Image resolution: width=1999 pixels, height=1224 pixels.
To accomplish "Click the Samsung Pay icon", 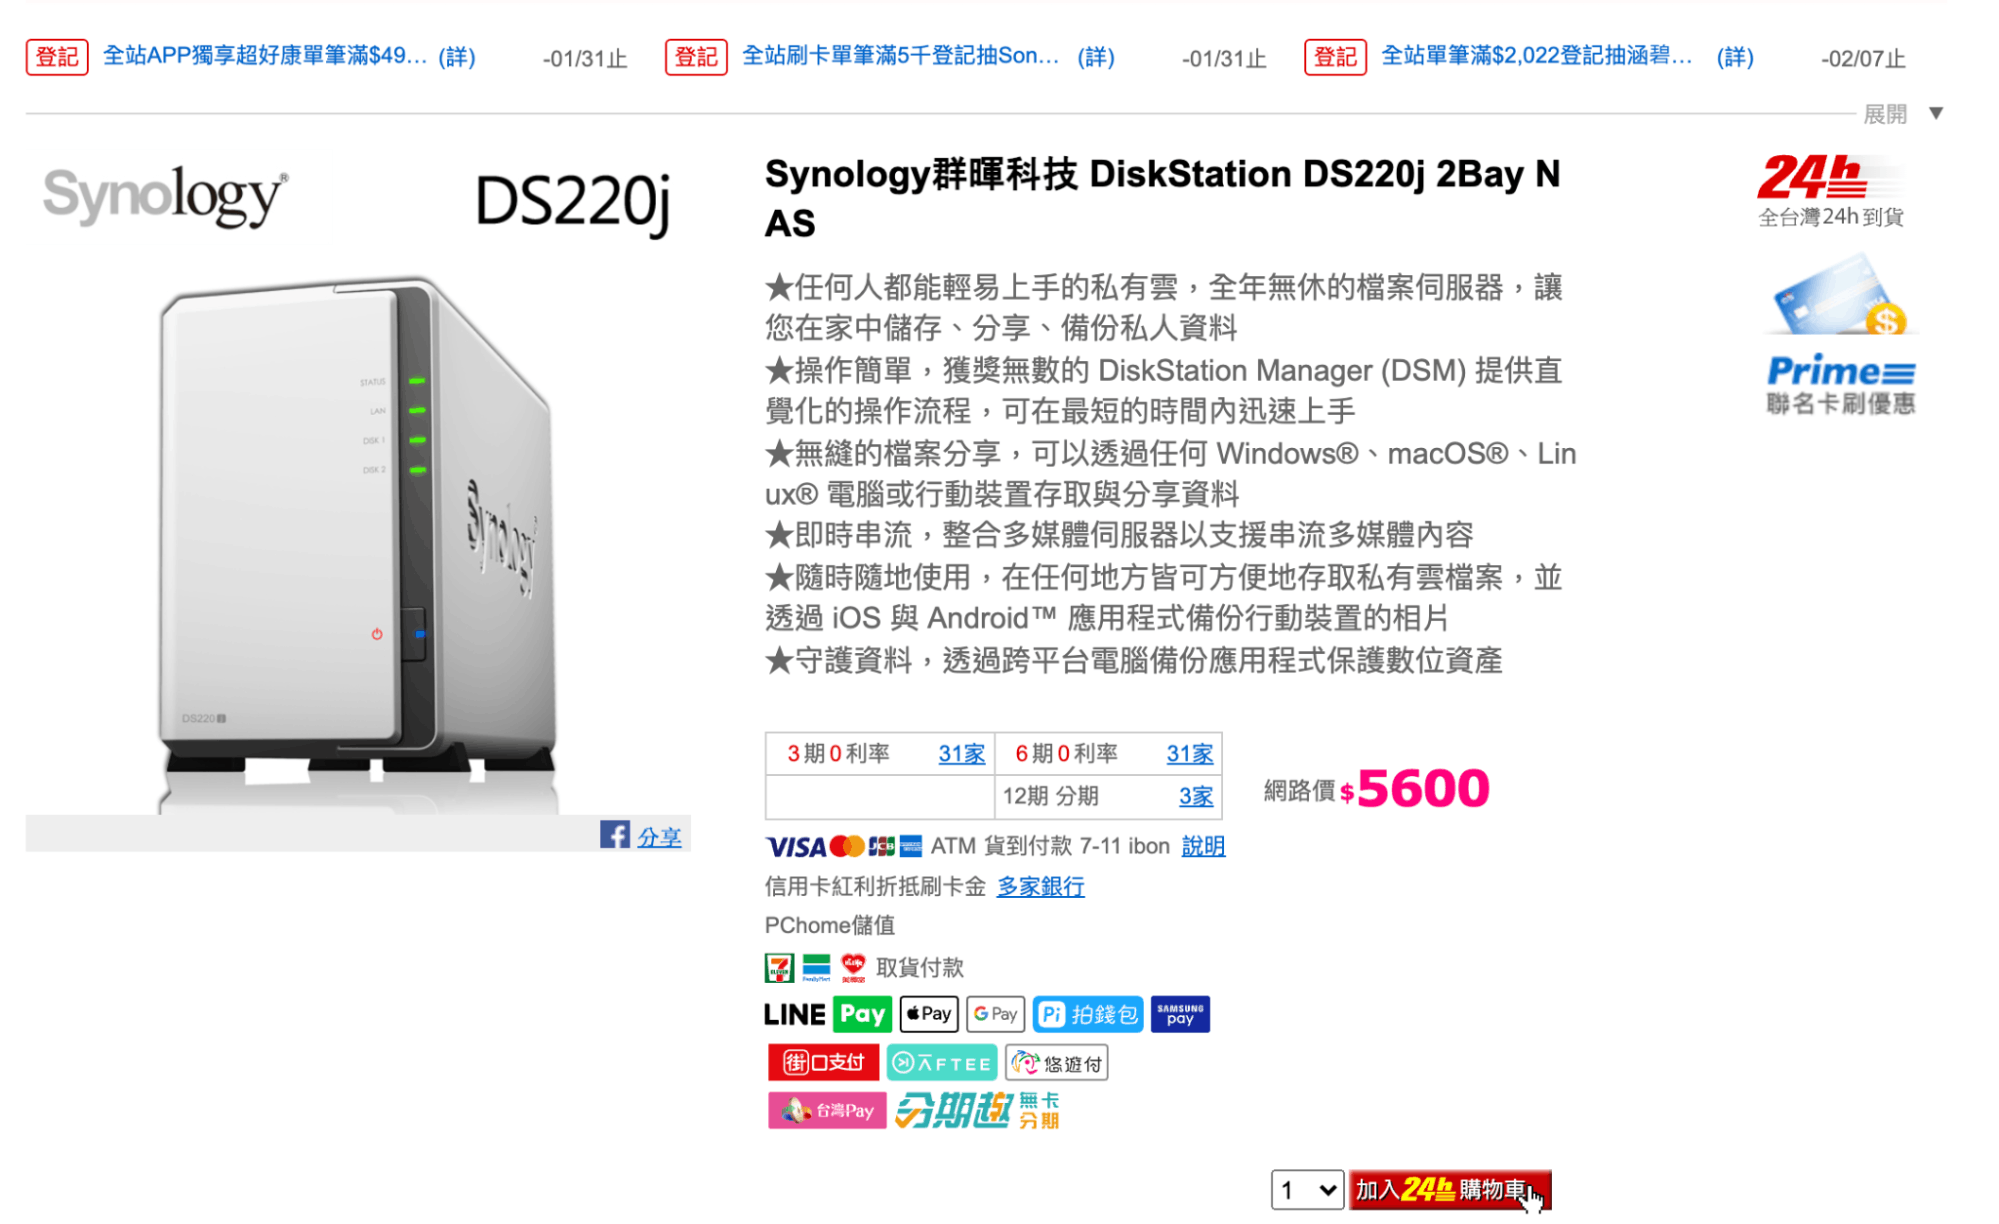I will click(1180, 1014).
